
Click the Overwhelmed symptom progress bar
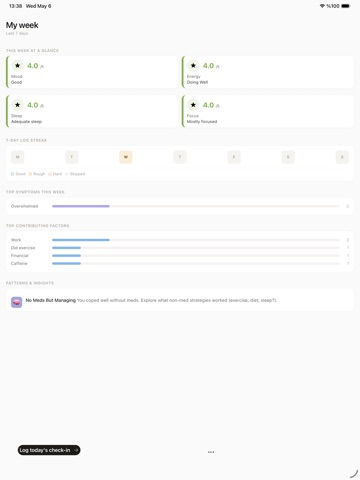(x=196, y=206)
